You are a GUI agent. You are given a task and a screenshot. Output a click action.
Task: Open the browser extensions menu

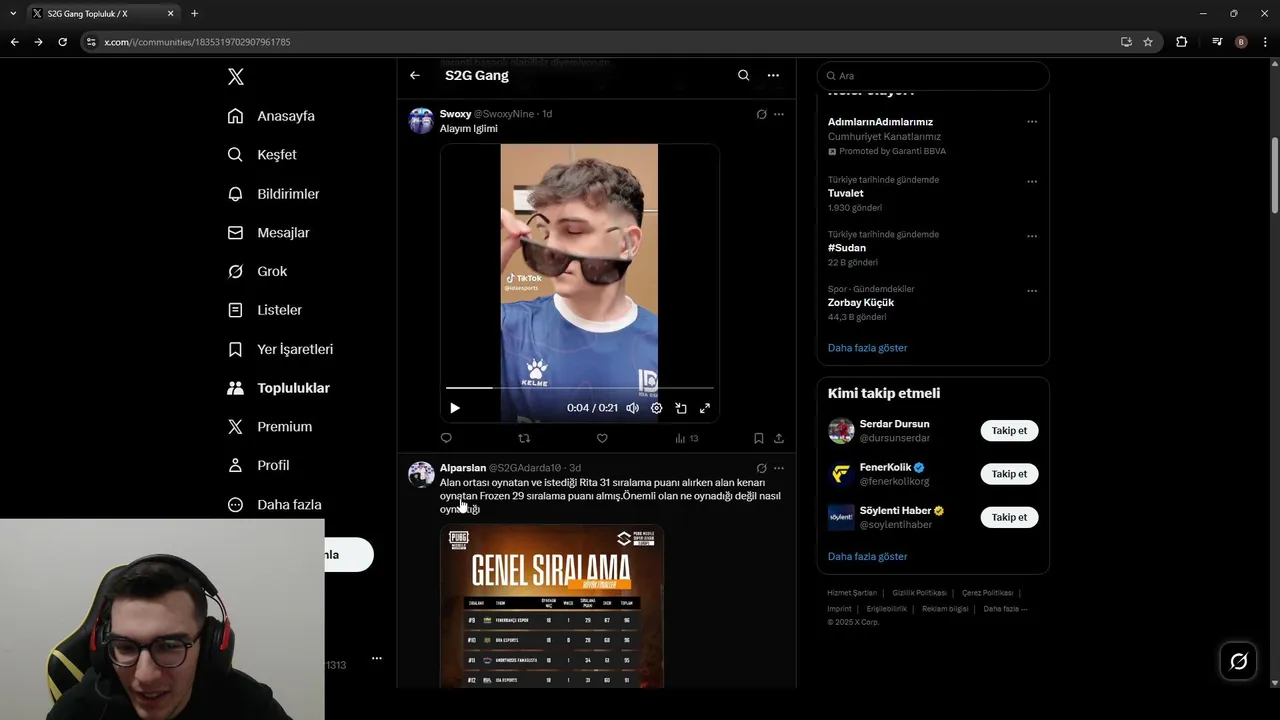pos(1182,42)
